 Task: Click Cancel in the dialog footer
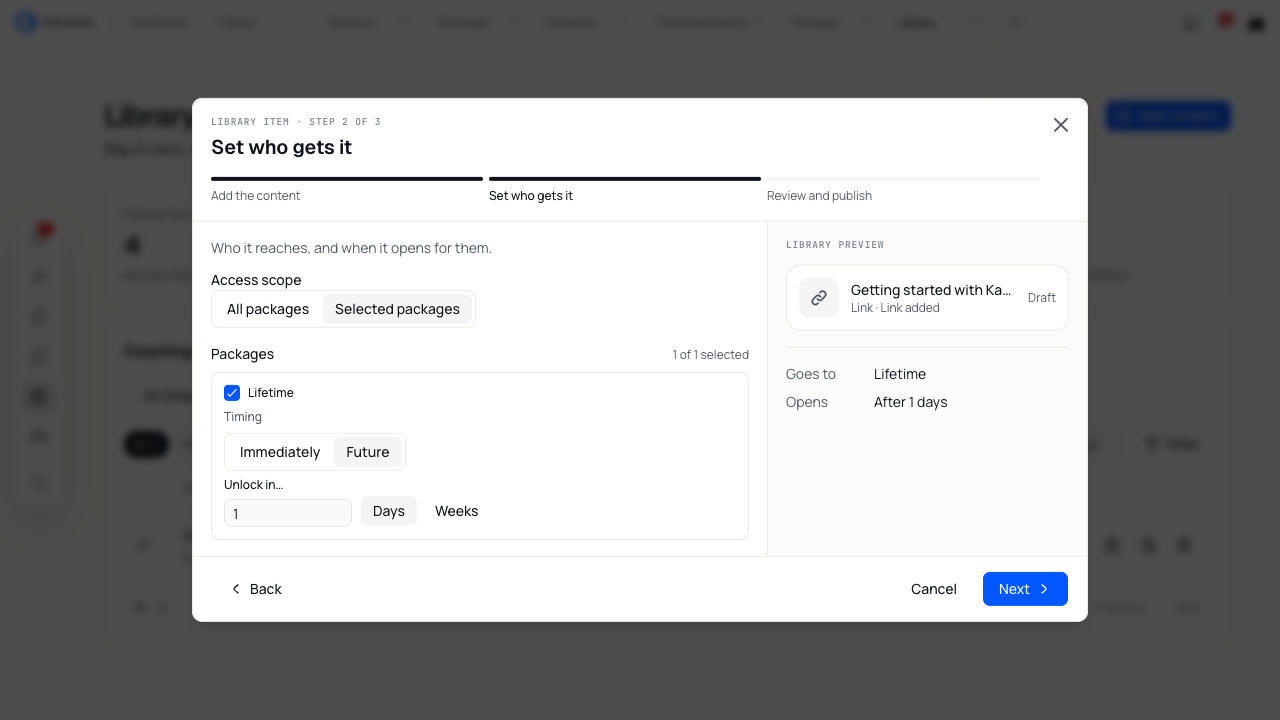[934, 589]
